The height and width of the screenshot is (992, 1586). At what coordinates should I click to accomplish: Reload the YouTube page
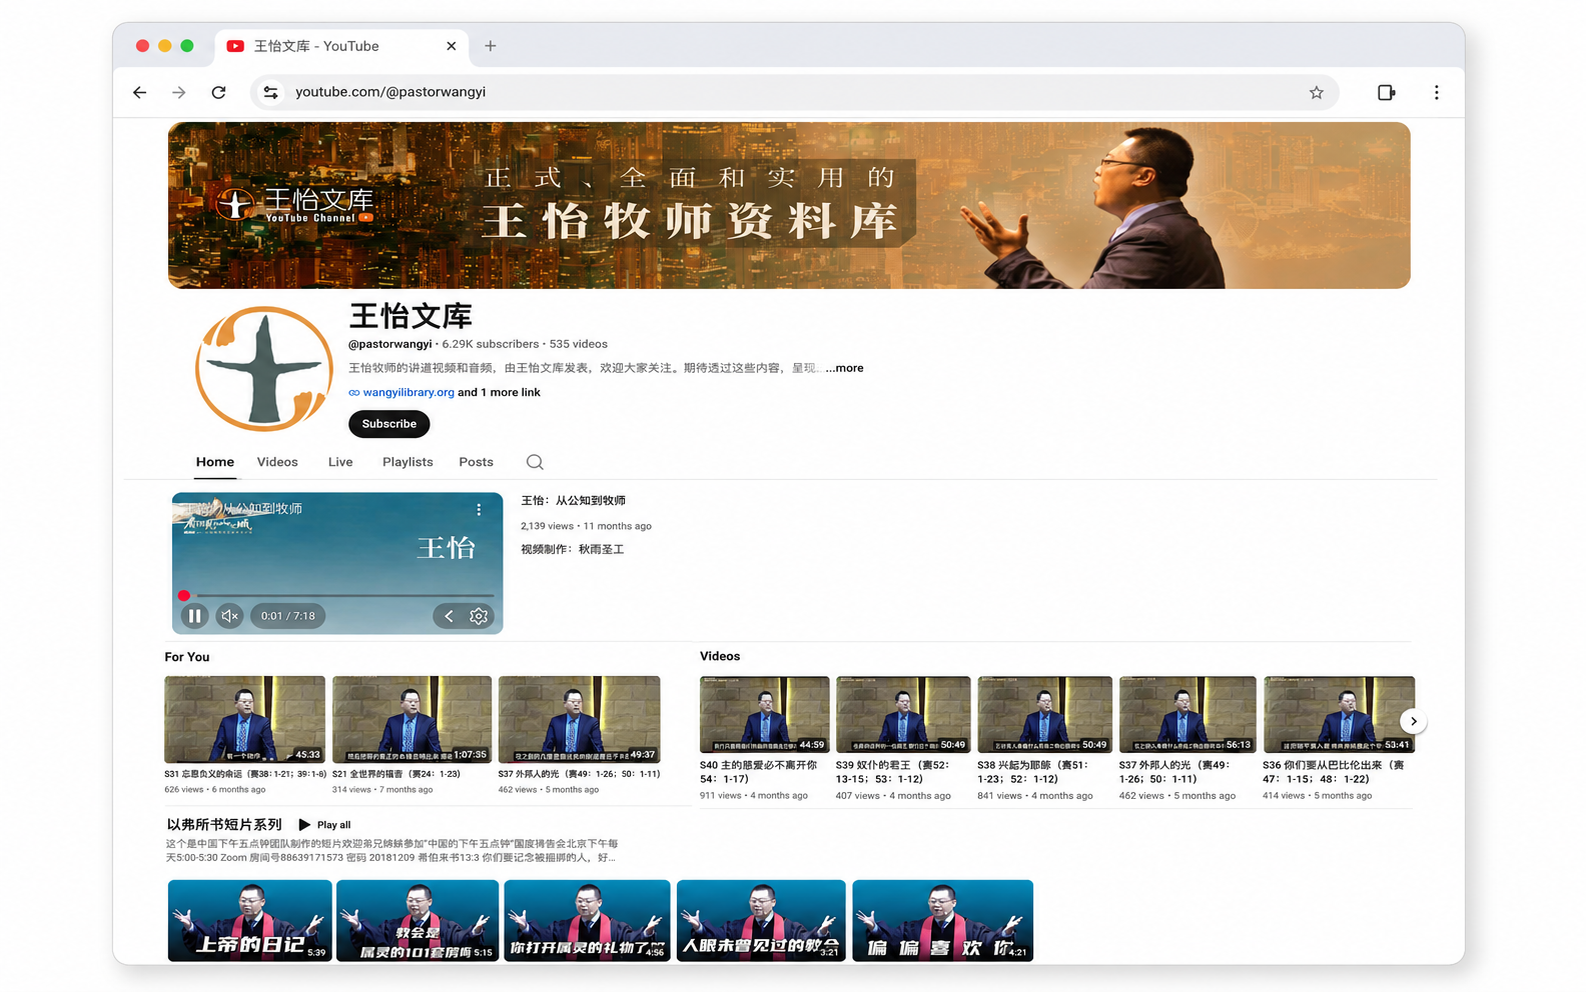point(219,92)
